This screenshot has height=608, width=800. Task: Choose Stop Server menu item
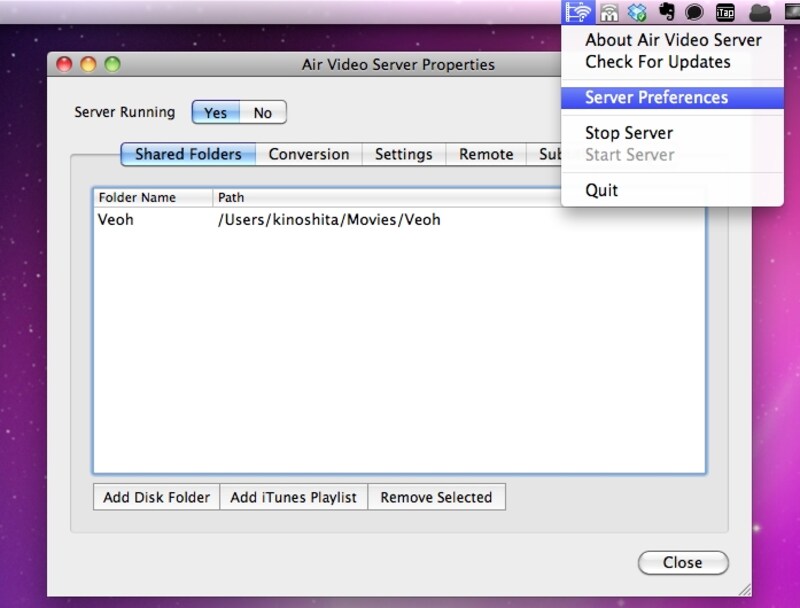(x=672, y=133)
